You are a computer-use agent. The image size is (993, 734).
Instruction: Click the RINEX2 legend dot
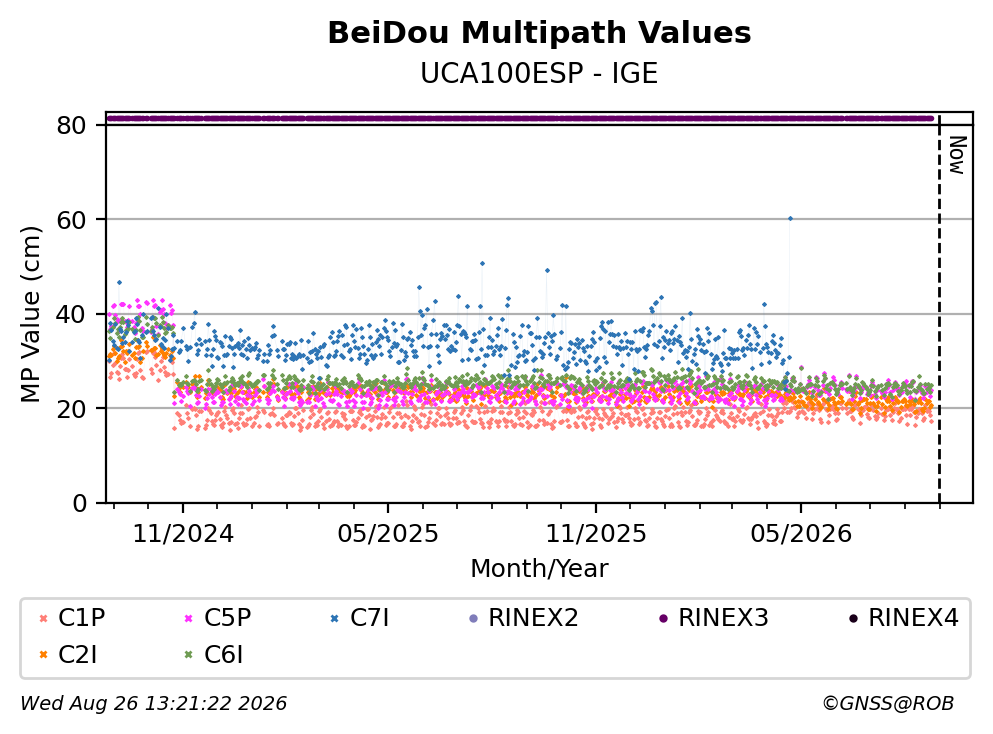tap(473, 618)
